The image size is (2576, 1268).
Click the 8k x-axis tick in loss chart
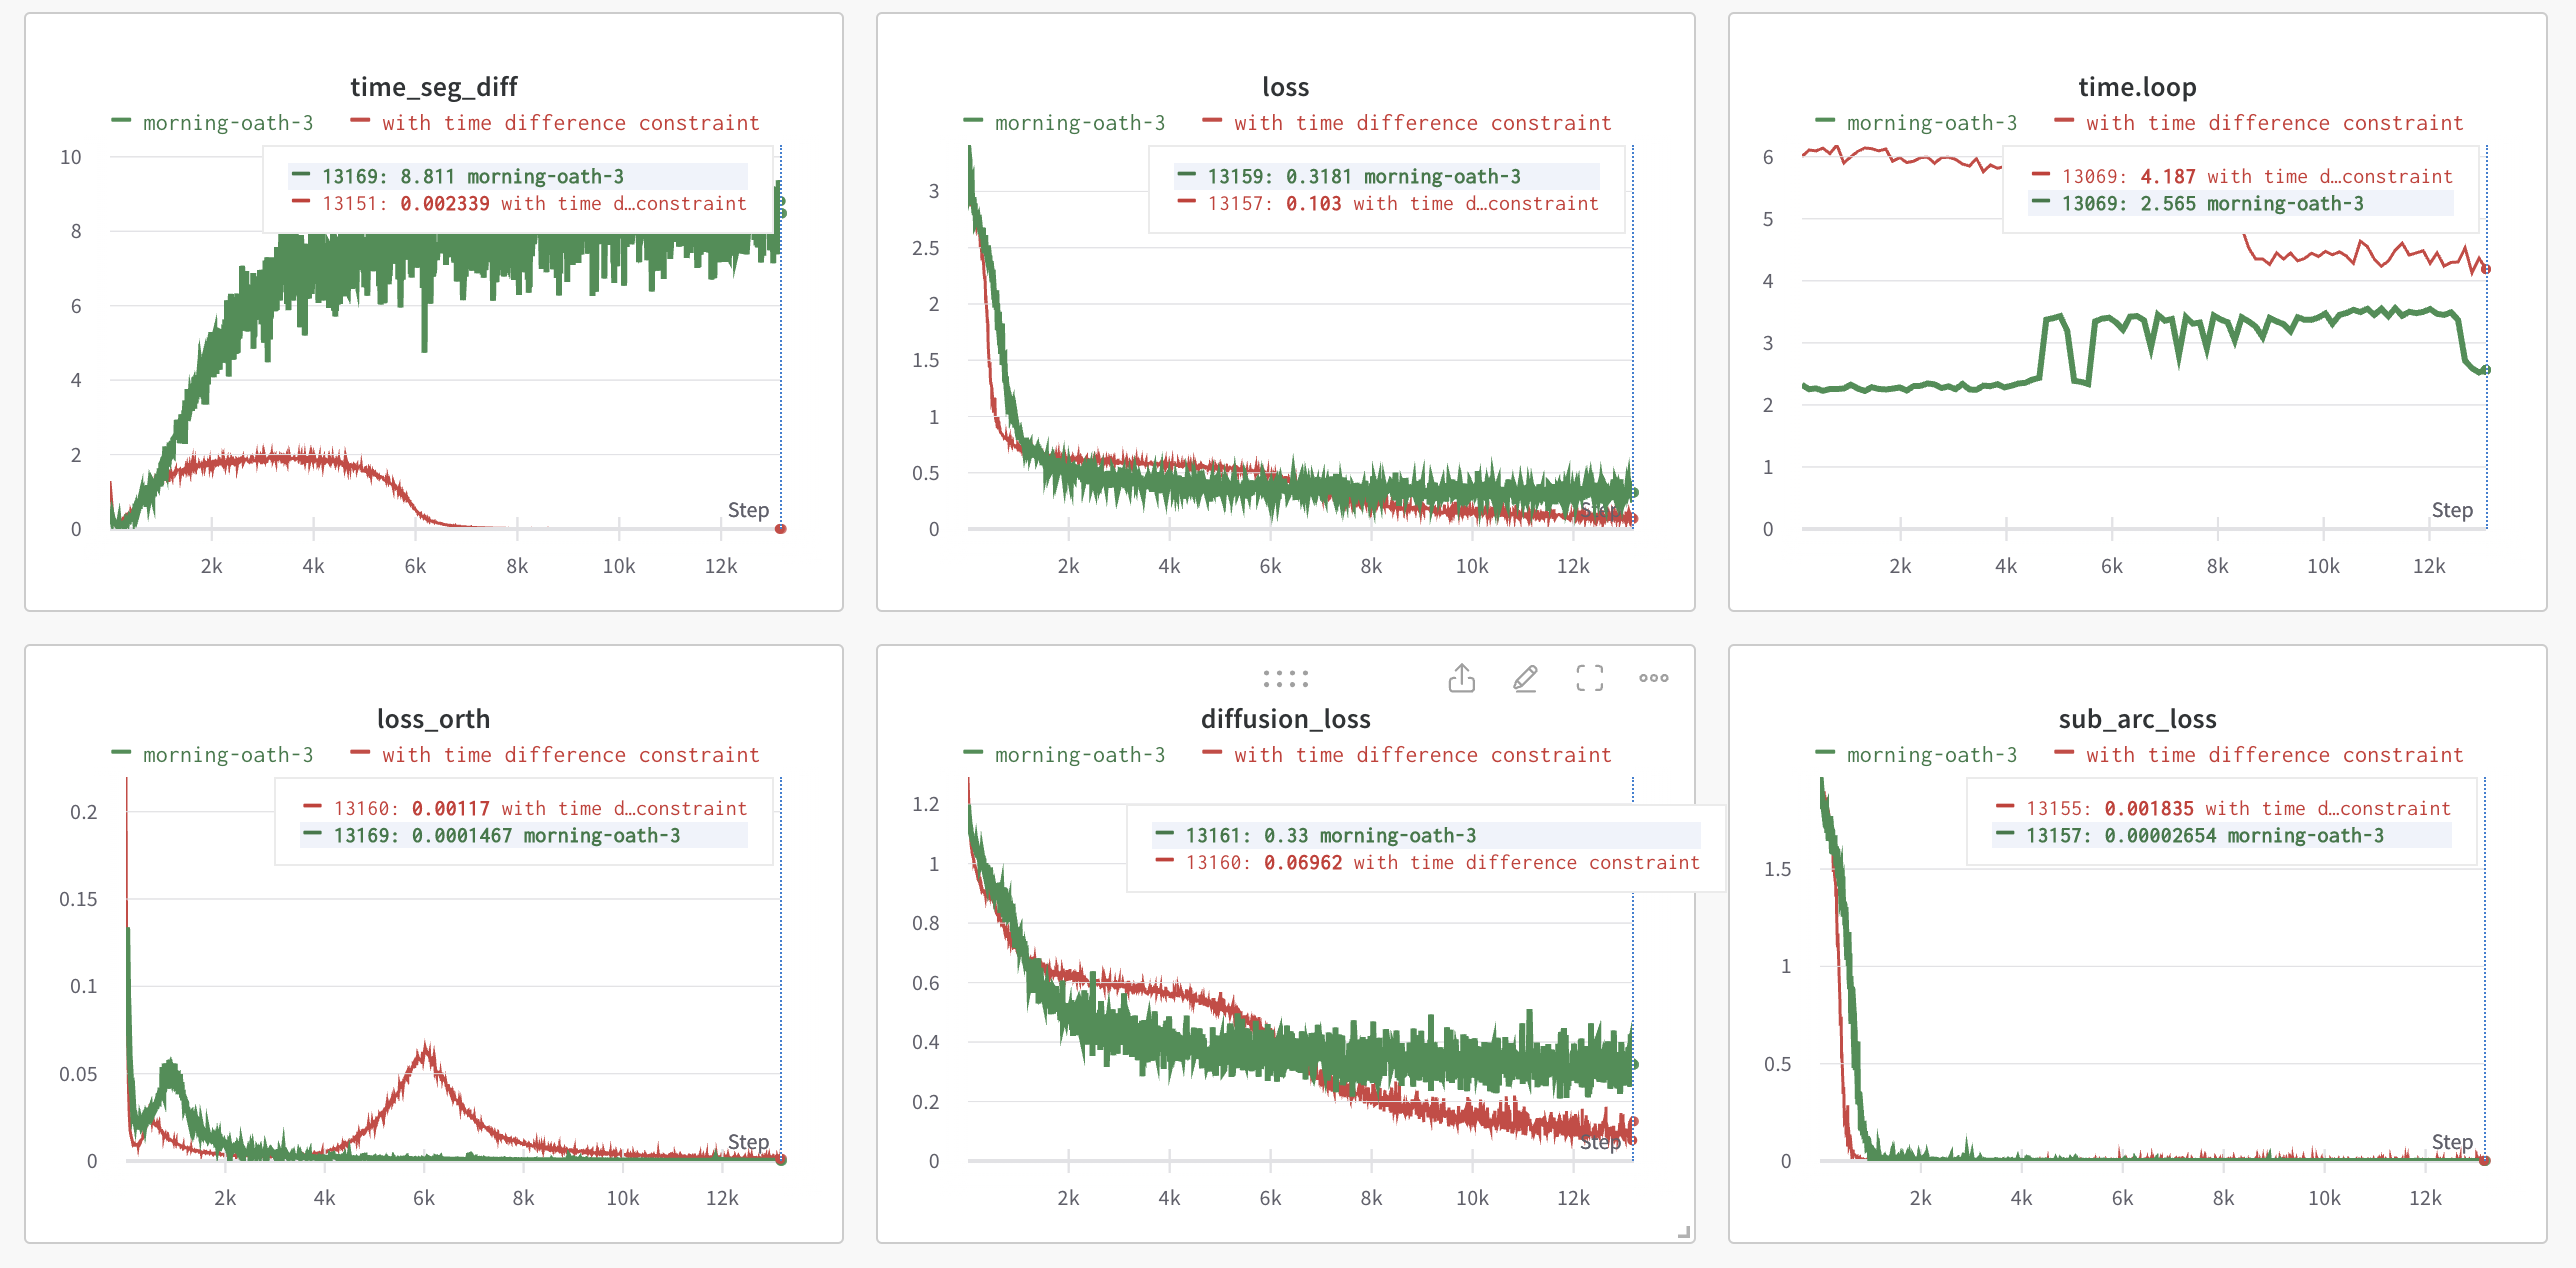1371,566
